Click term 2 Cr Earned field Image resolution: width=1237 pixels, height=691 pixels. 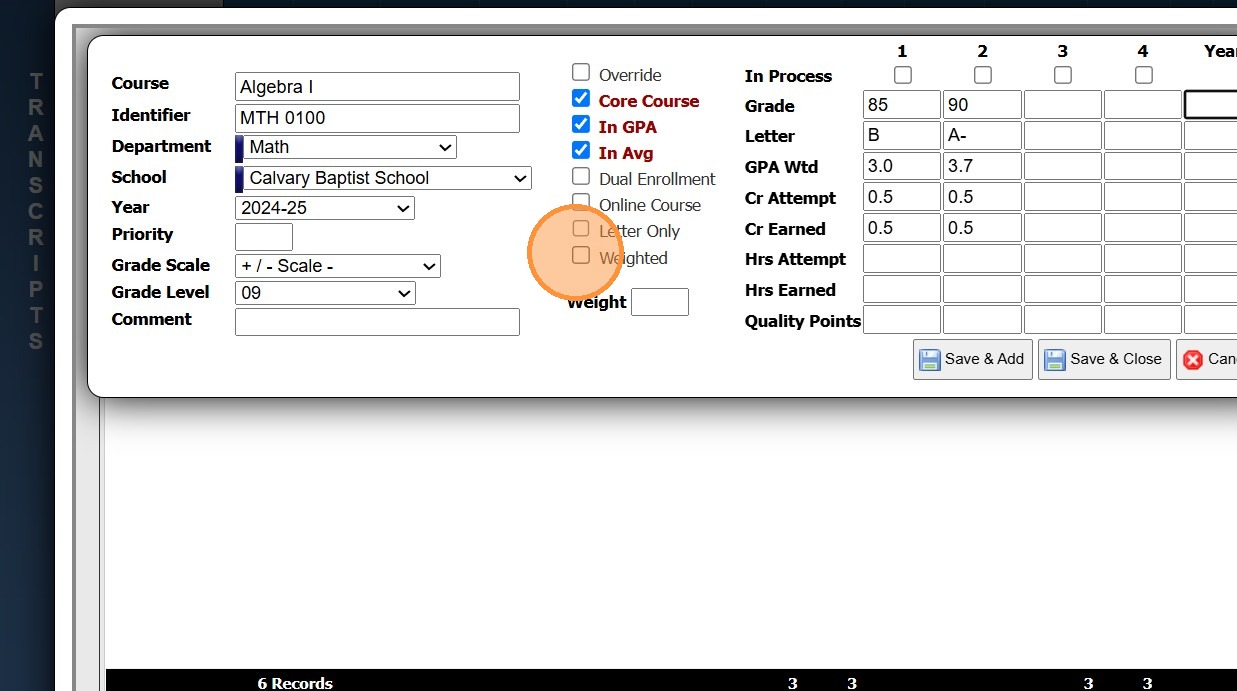(x=982, y=228)
